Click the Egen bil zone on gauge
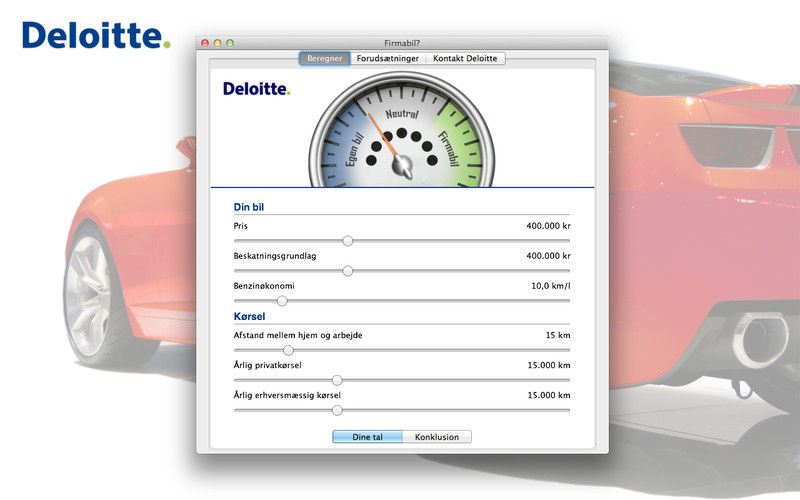This screenshot has width=800, height=500. [x=354, y=149]
